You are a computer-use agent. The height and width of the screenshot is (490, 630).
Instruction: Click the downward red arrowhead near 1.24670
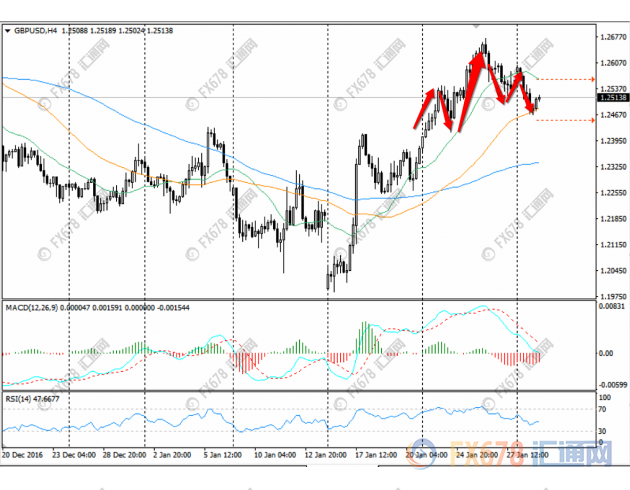[x=531, y=110]
